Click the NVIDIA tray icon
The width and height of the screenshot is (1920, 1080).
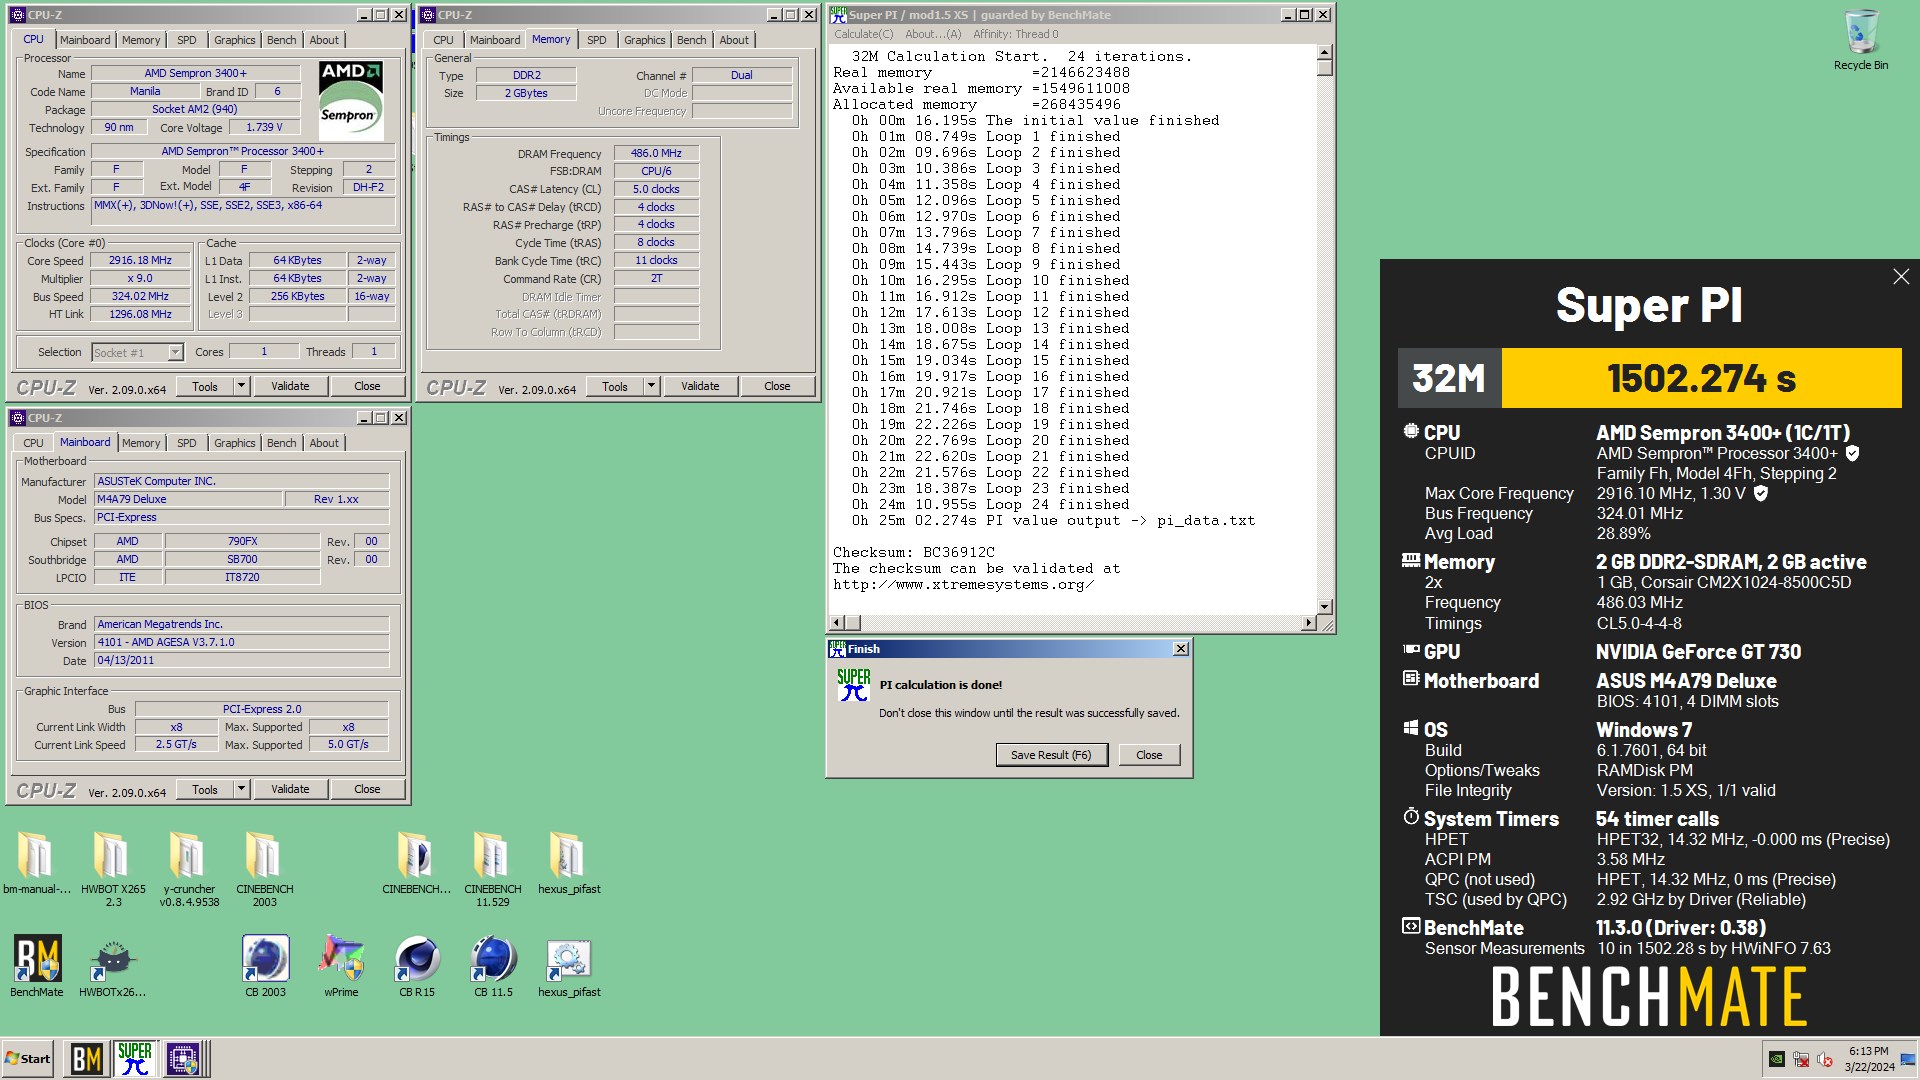coord(1777,1059)
